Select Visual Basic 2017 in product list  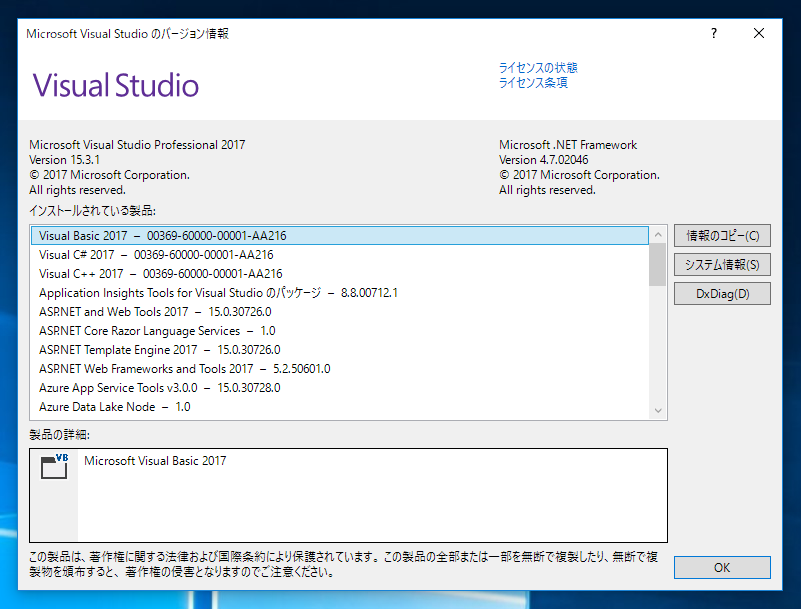[x=340, y=236]
